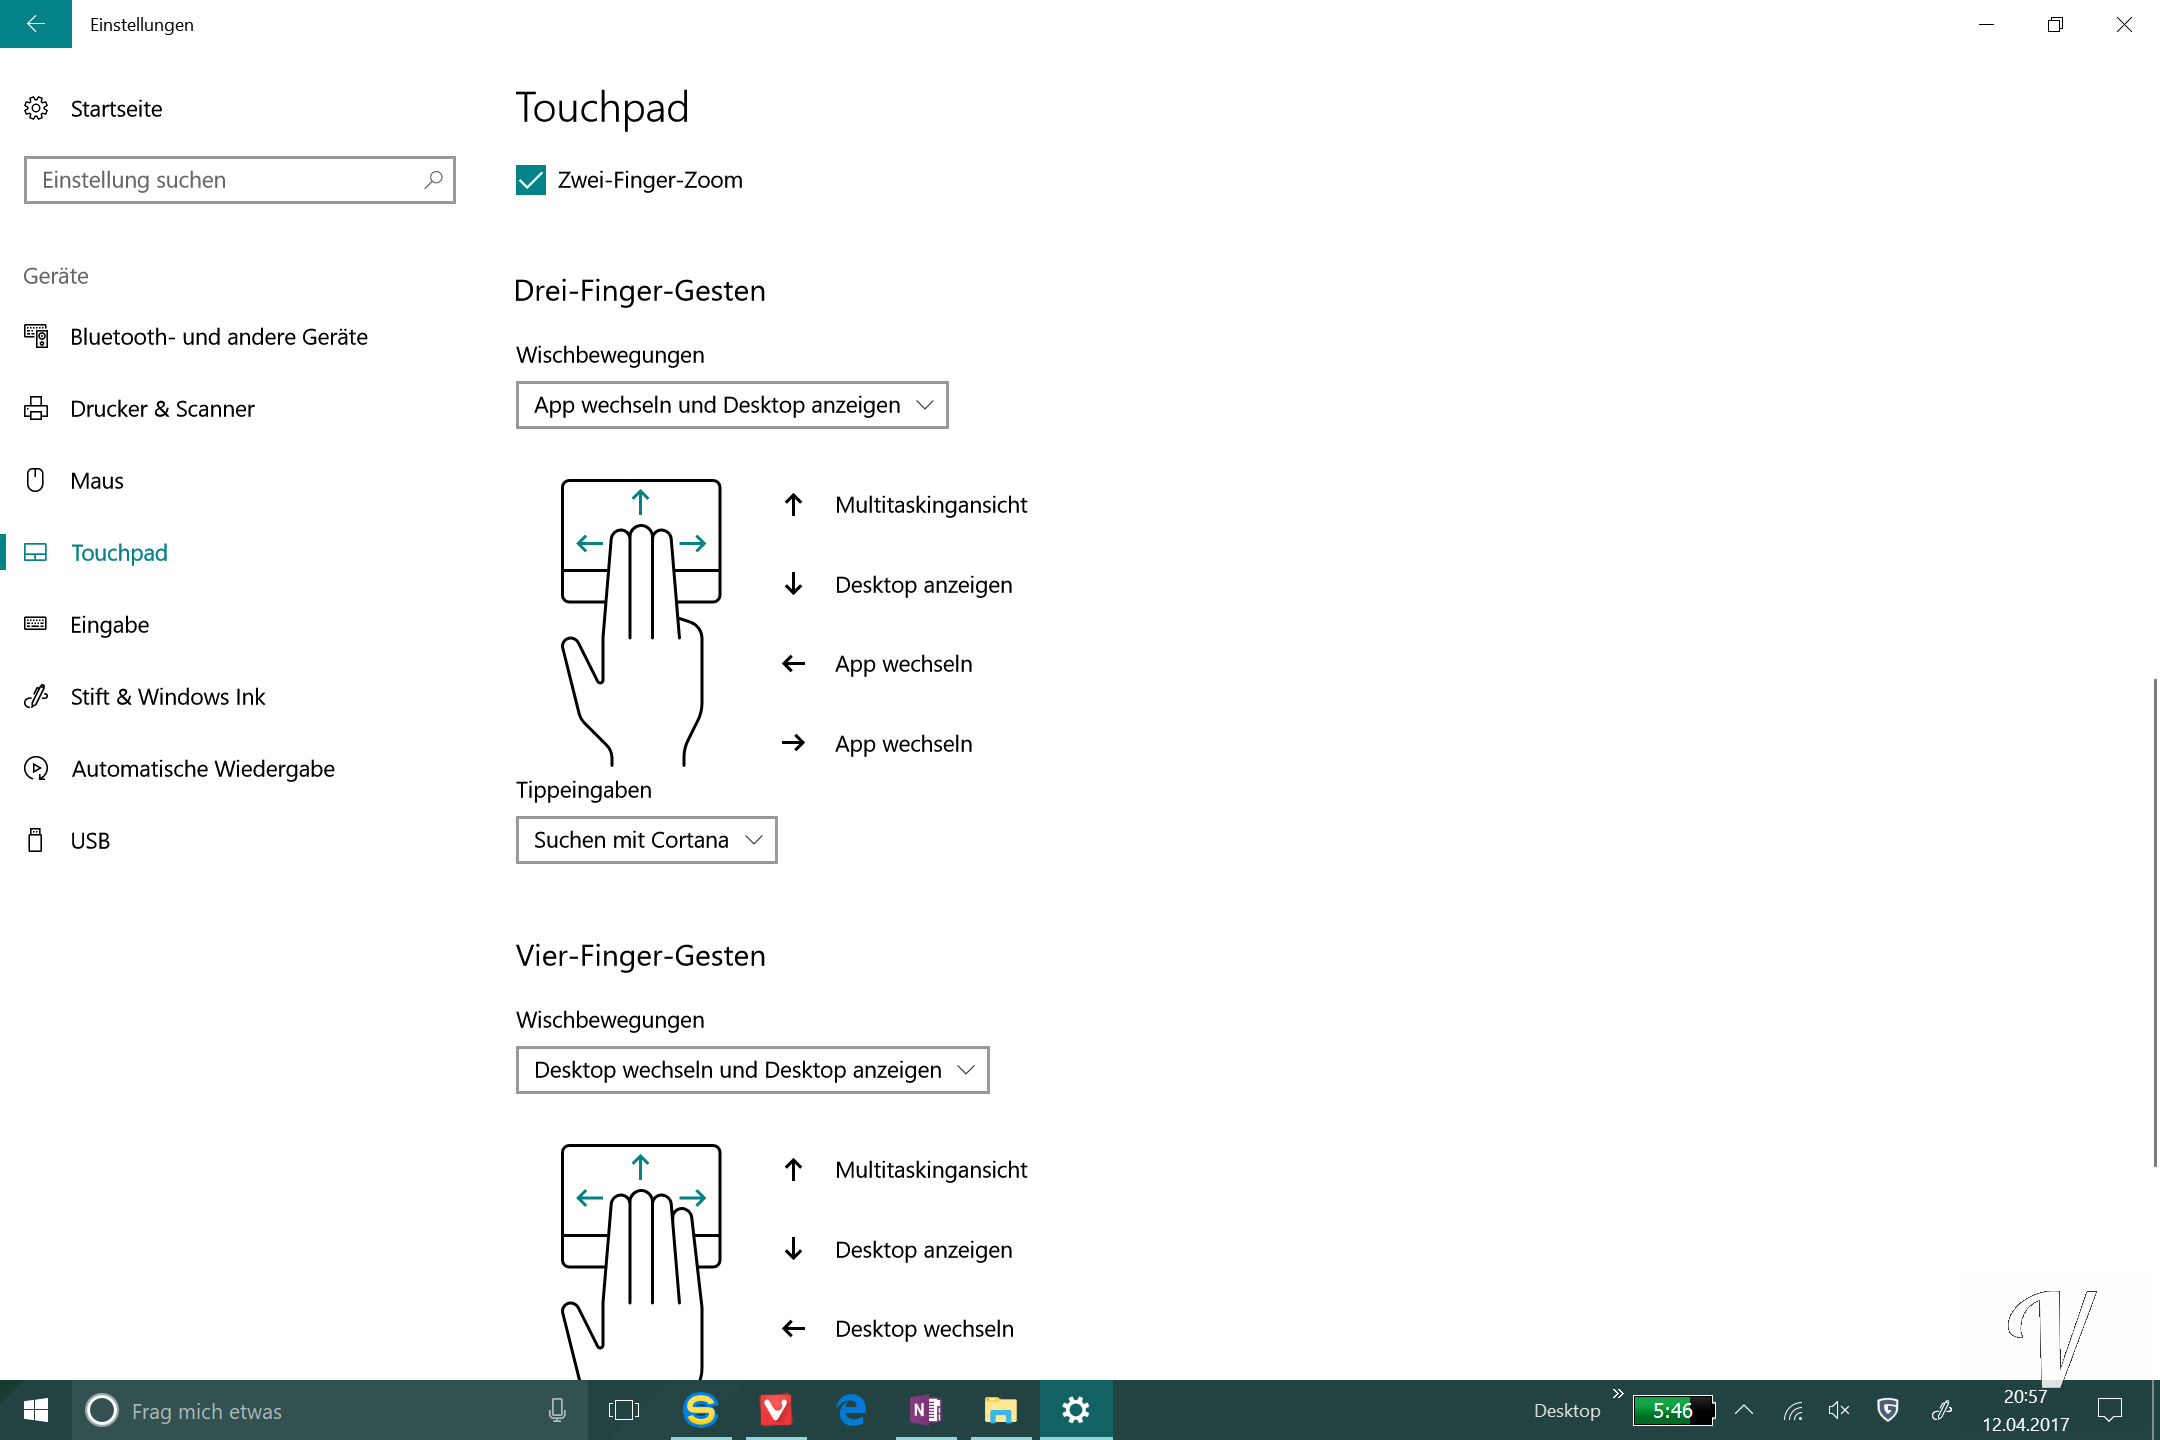Open Startseite via the gear icon

click(36, 108)
